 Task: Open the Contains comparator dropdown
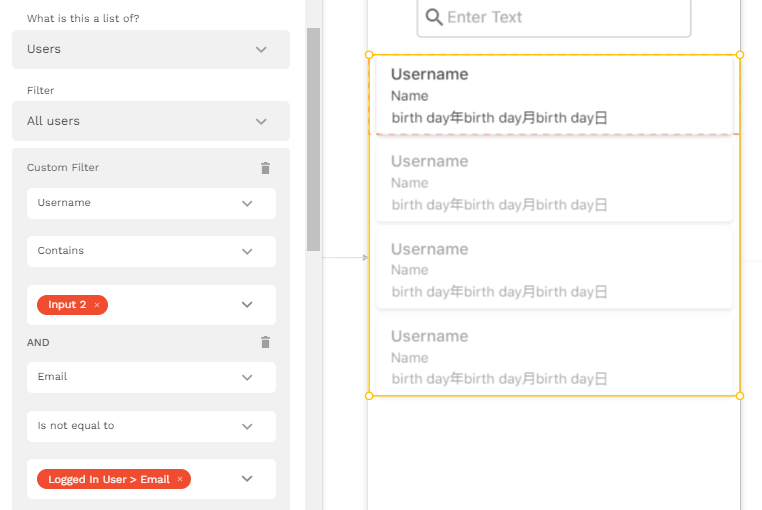(x=151, y=251)
